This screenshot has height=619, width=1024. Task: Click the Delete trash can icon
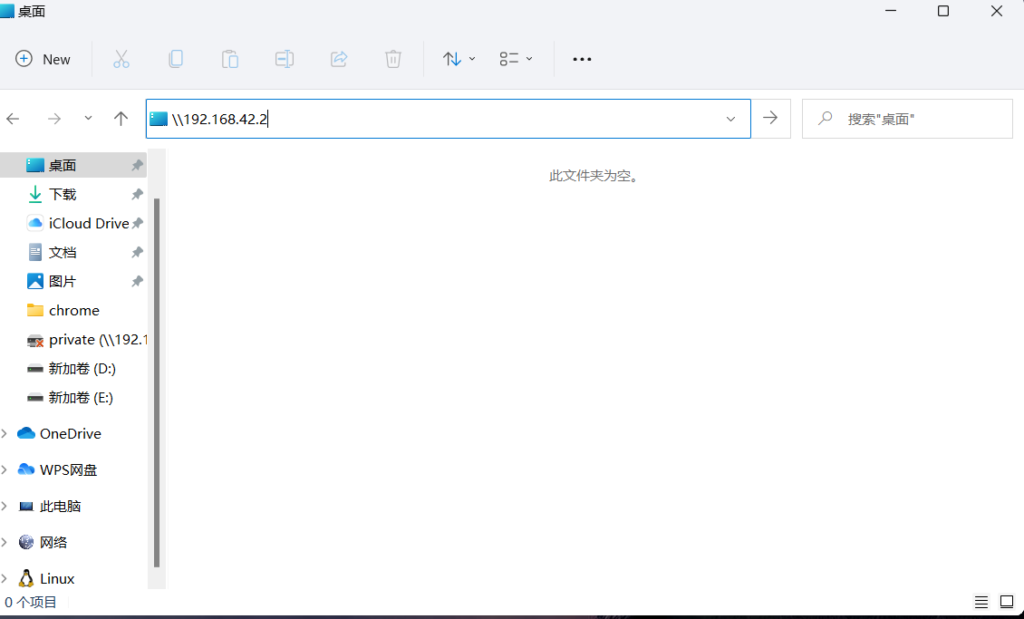click(393, 59)
